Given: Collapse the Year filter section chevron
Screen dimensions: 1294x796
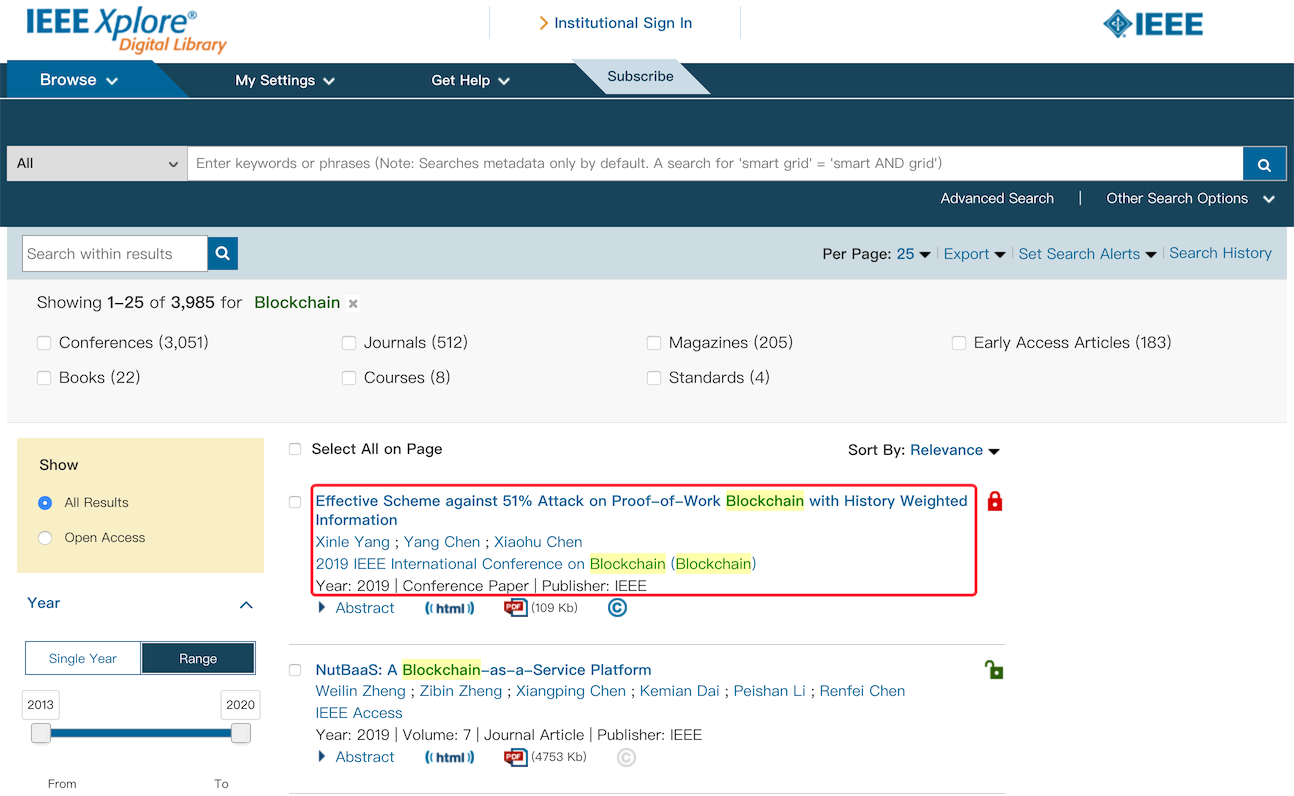Looking at the screenshot, I should click(x=246, y=605).
